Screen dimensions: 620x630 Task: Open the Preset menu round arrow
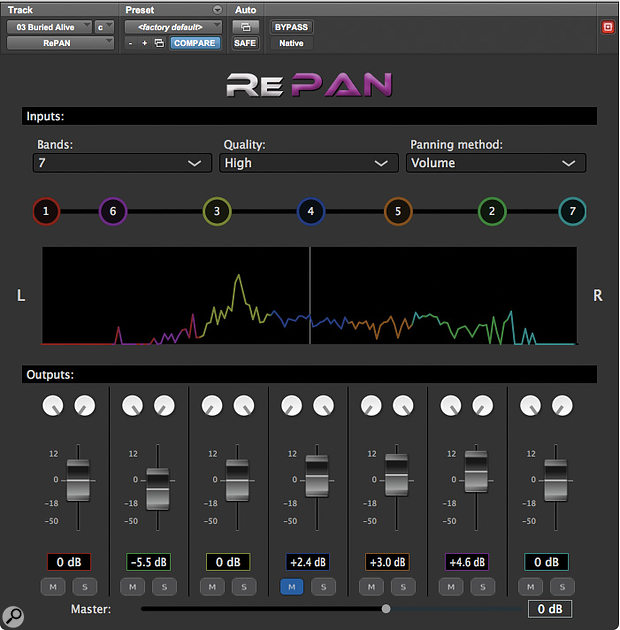(x=217, y=10)
